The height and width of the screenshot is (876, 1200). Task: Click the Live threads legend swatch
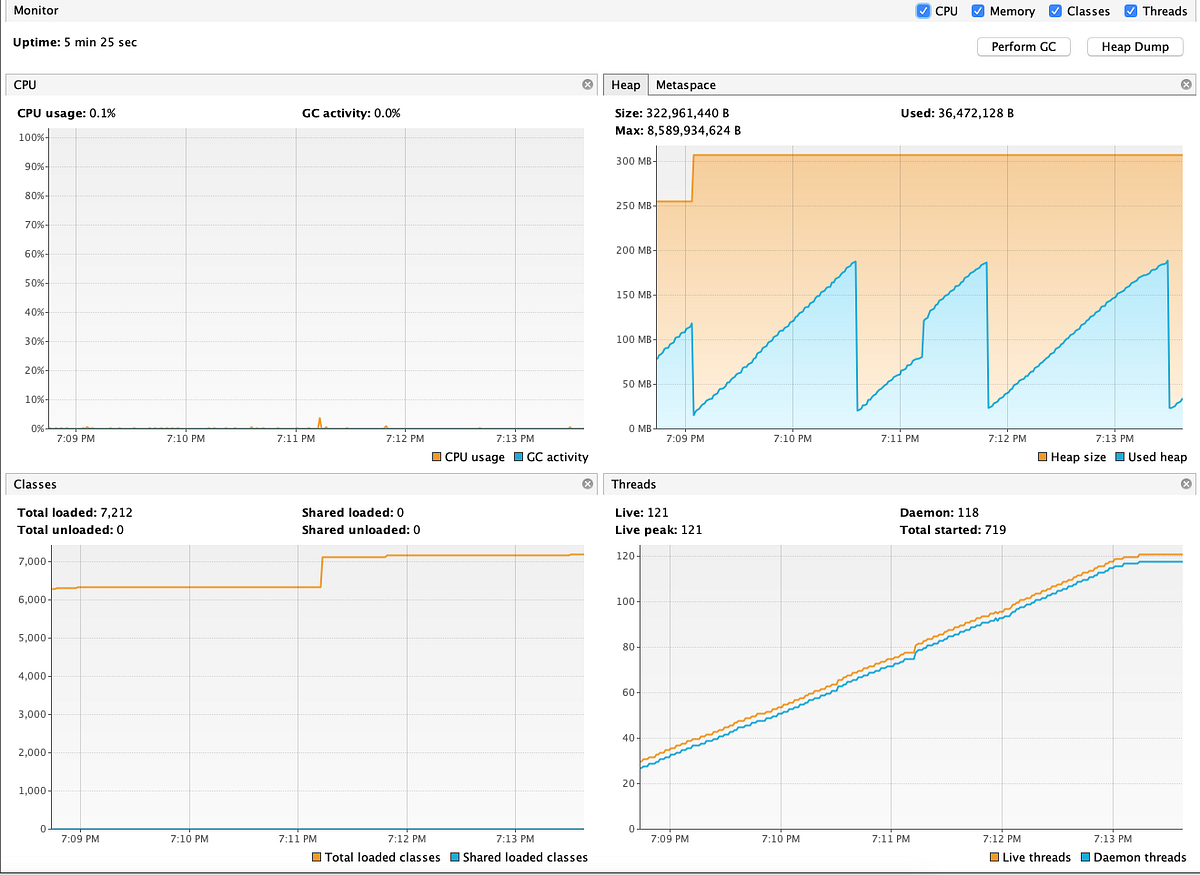pos(994,857)
